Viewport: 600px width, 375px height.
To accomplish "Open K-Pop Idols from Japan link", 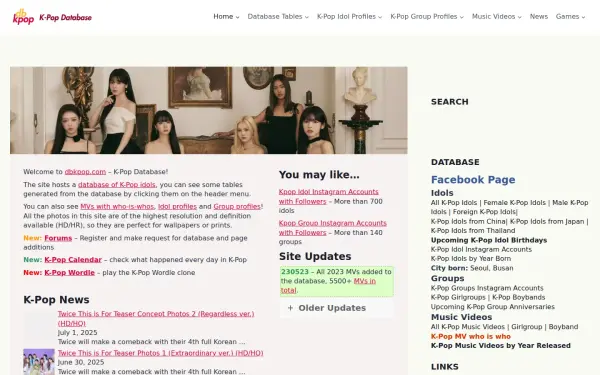I will click(x=547, y=222).
